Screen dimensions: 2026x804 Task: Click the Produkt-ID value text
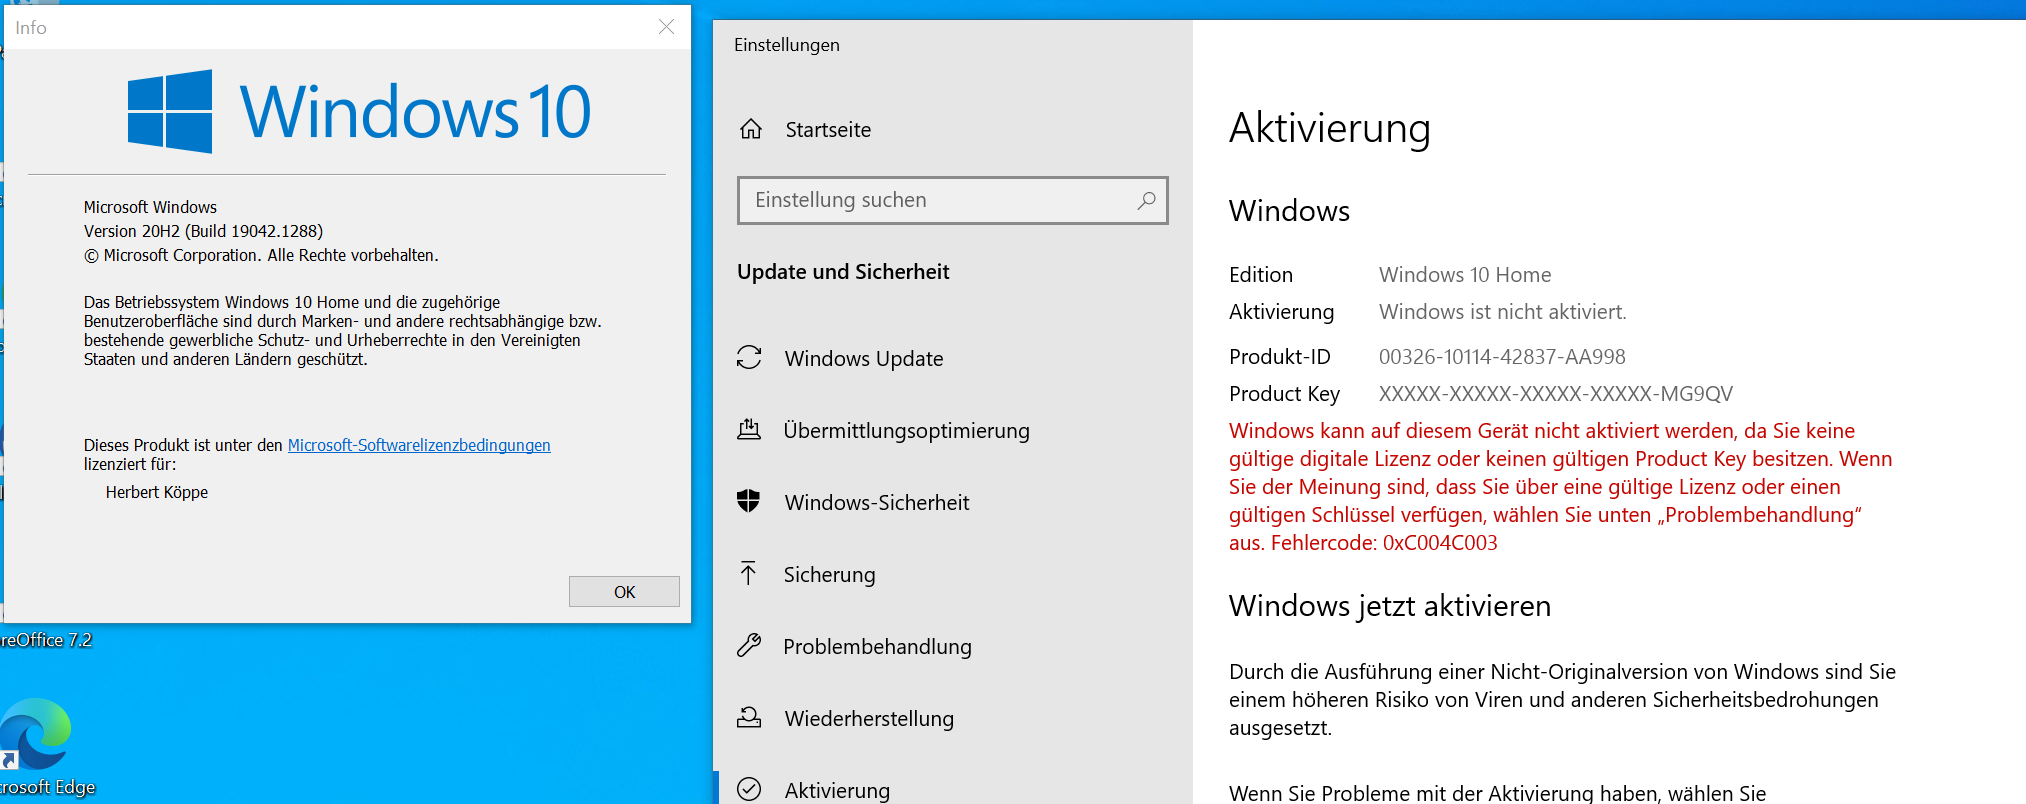pyautogui.click(x=1501, y=357)
